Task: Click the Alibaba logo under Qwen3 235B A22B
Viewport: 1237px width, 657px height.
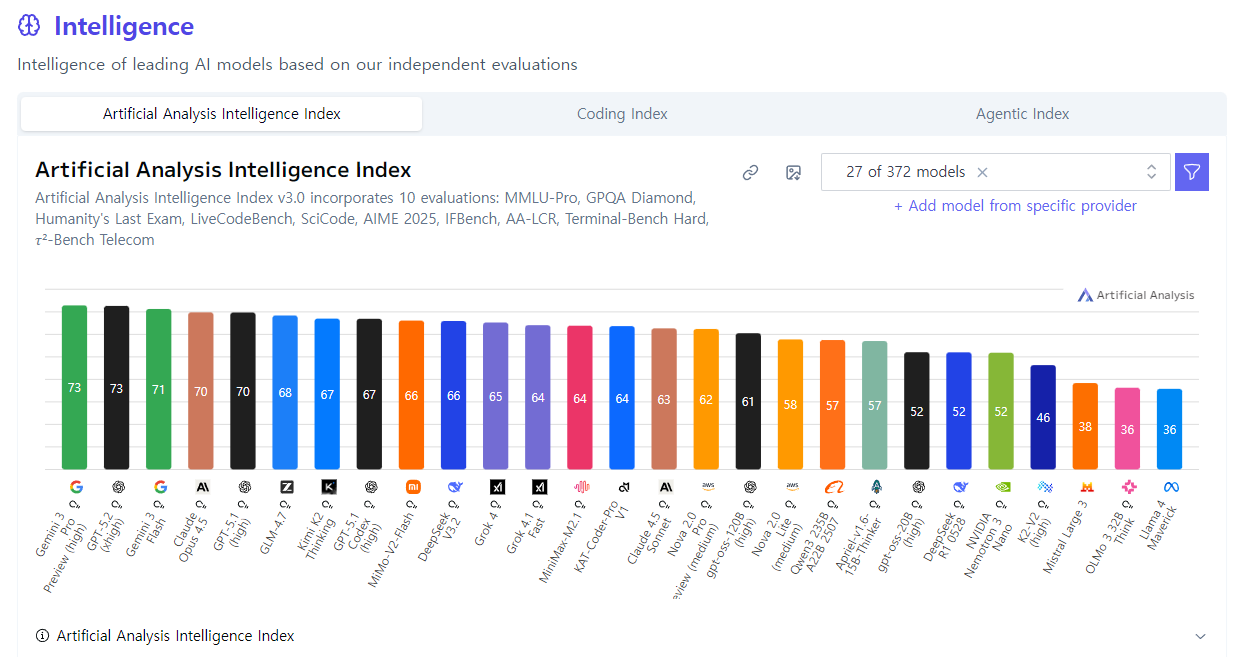Action: click(x=833, y=487)
